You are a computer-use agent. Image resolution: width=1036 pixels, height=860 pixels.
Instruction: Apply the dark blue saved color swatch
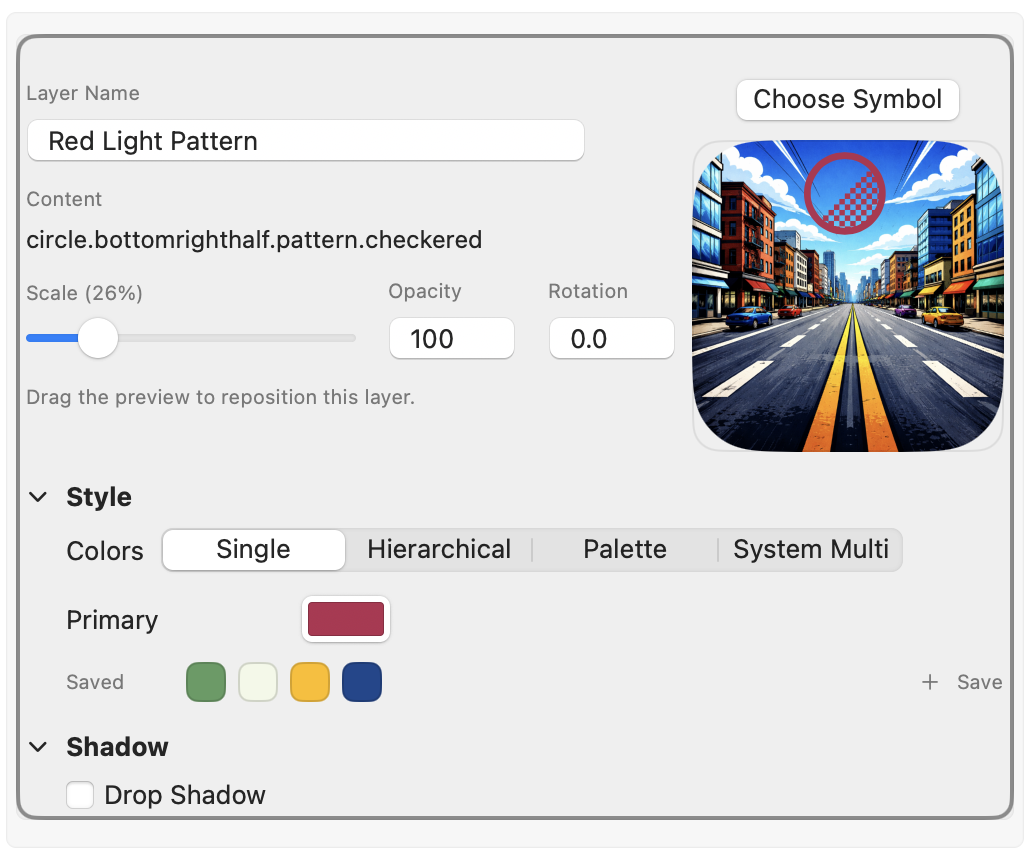pos(362,682)
